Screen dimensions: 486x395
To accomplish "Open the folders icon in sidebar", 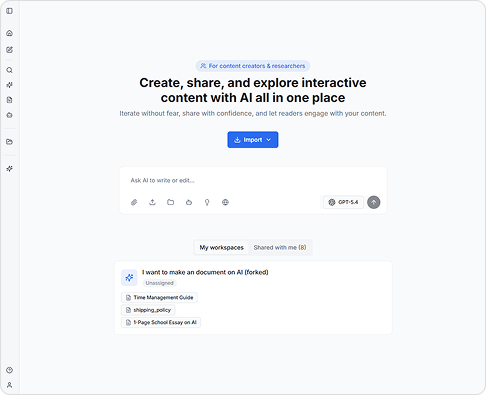I will pyautogui.click(x=9, y=142).
